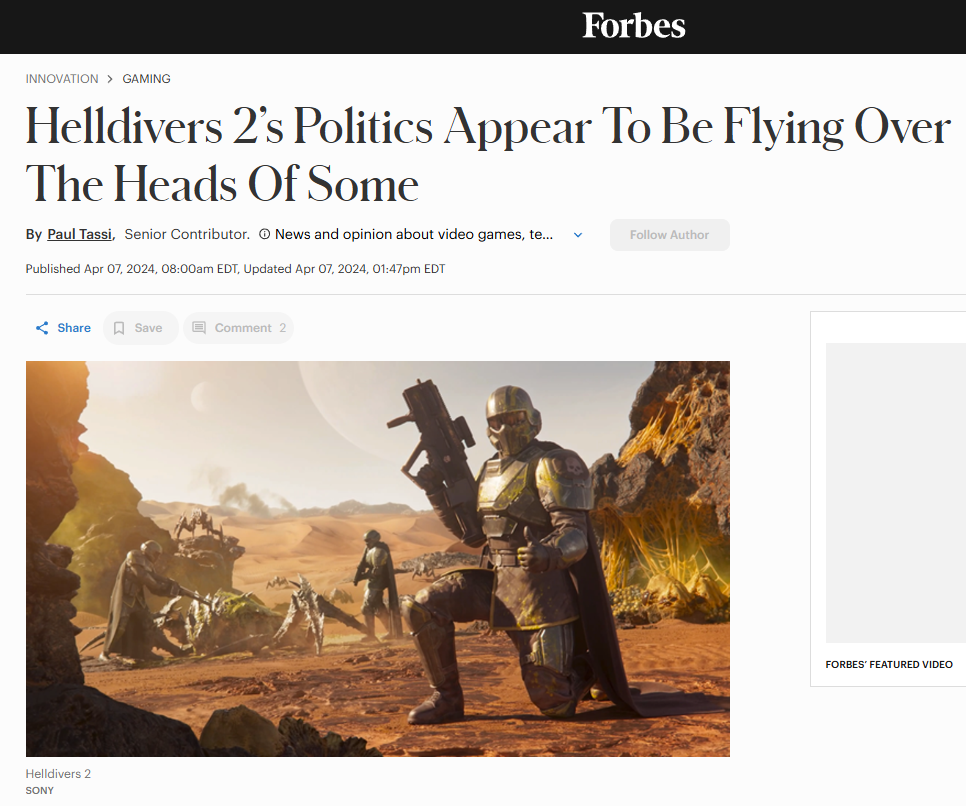This screenshot has width=966, height=806.
Task: Click the info circle icon beside author bio
Action: (x=264, y=234)
